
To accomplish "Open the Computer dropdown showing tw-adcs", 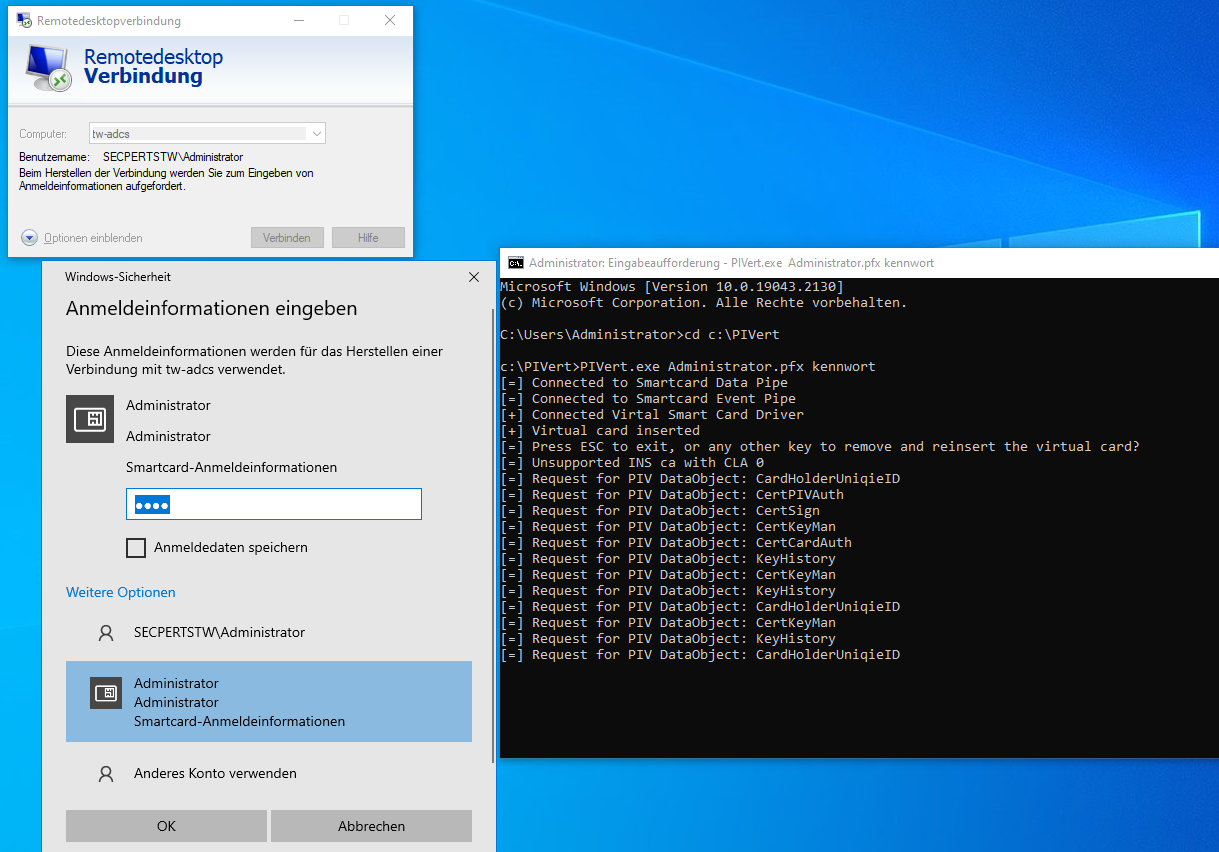I will (317, 133).
